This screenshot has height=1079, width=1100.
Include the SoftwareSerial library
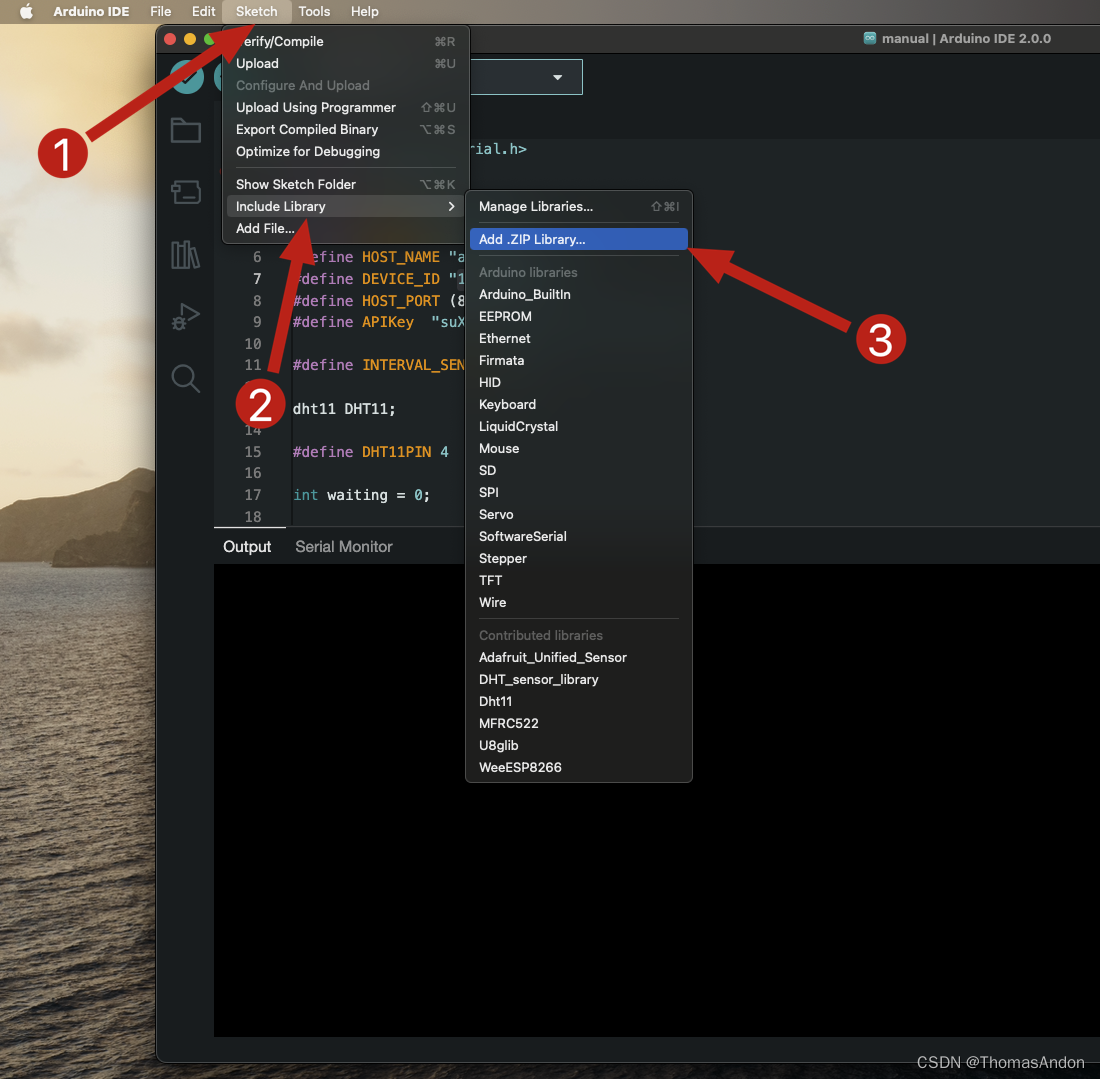(579, 537)
